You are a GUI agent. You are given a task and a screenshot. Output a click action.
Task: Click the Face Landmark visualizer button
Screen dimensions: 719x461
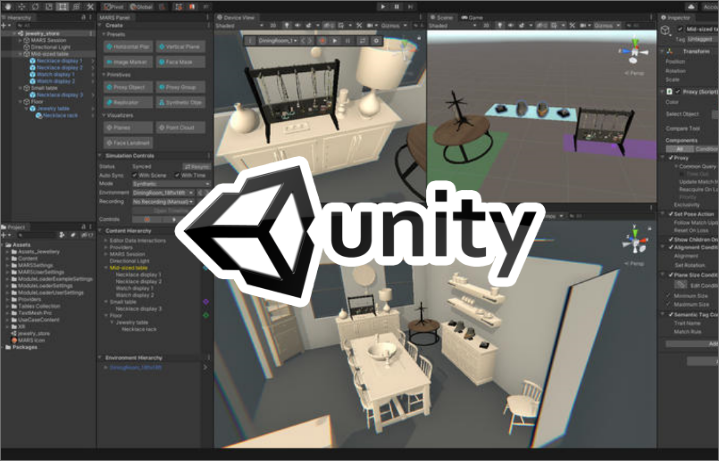(128, 143)
